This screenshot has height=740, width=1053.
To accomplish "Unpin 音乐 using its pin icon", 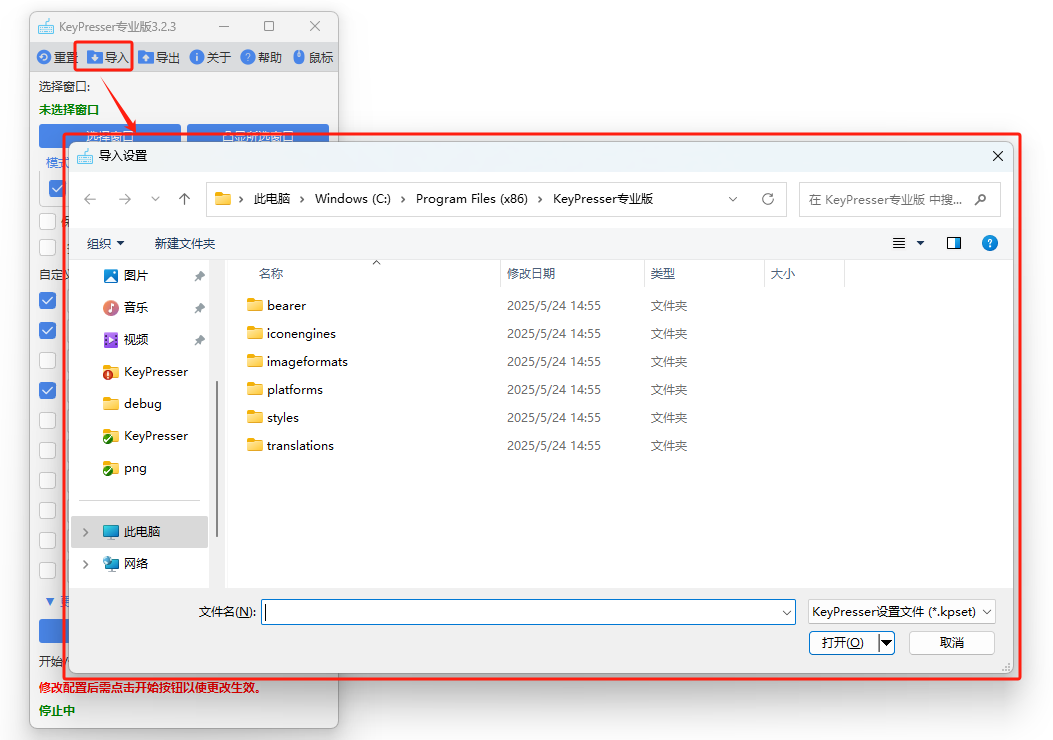I will pyautogui.click(x=199, y=308).
